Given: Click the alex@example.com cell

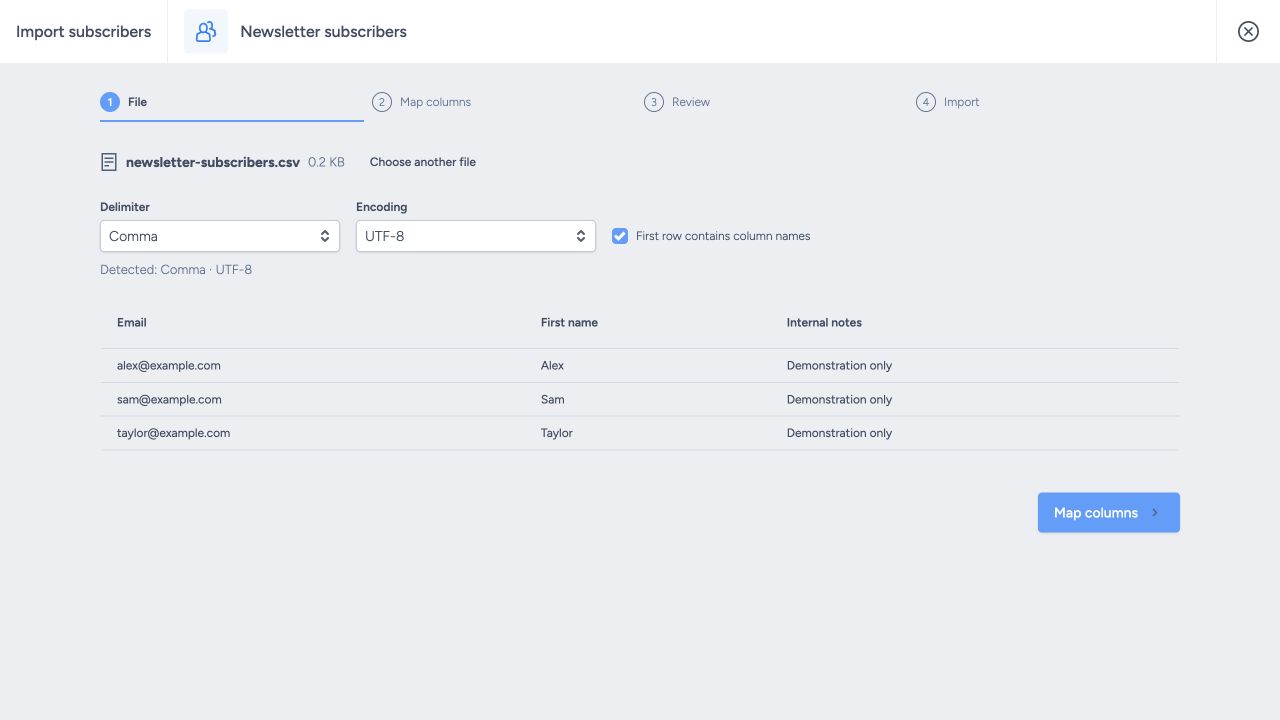Looking at the screenshot, I should point(169,366).
